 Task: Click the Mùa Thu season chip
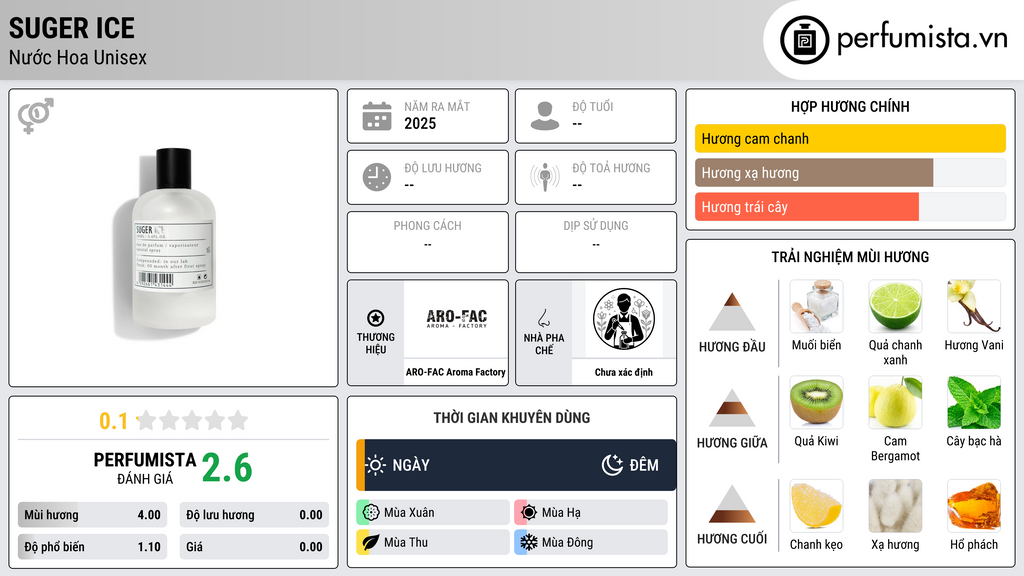[433, 542]
